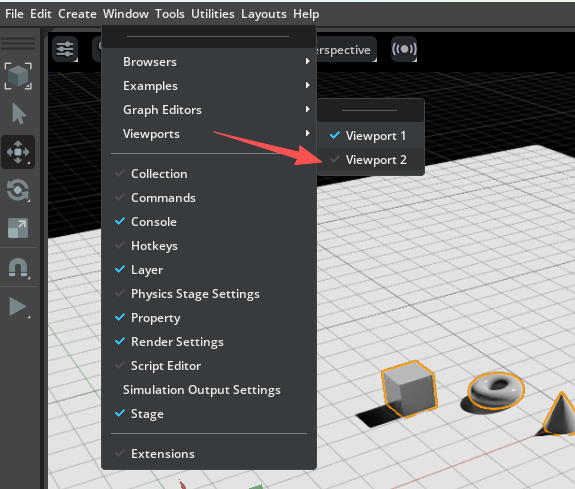Enable the Physics Stage Settings window
The height and width of the screenshot is (489, 575).
209,294
